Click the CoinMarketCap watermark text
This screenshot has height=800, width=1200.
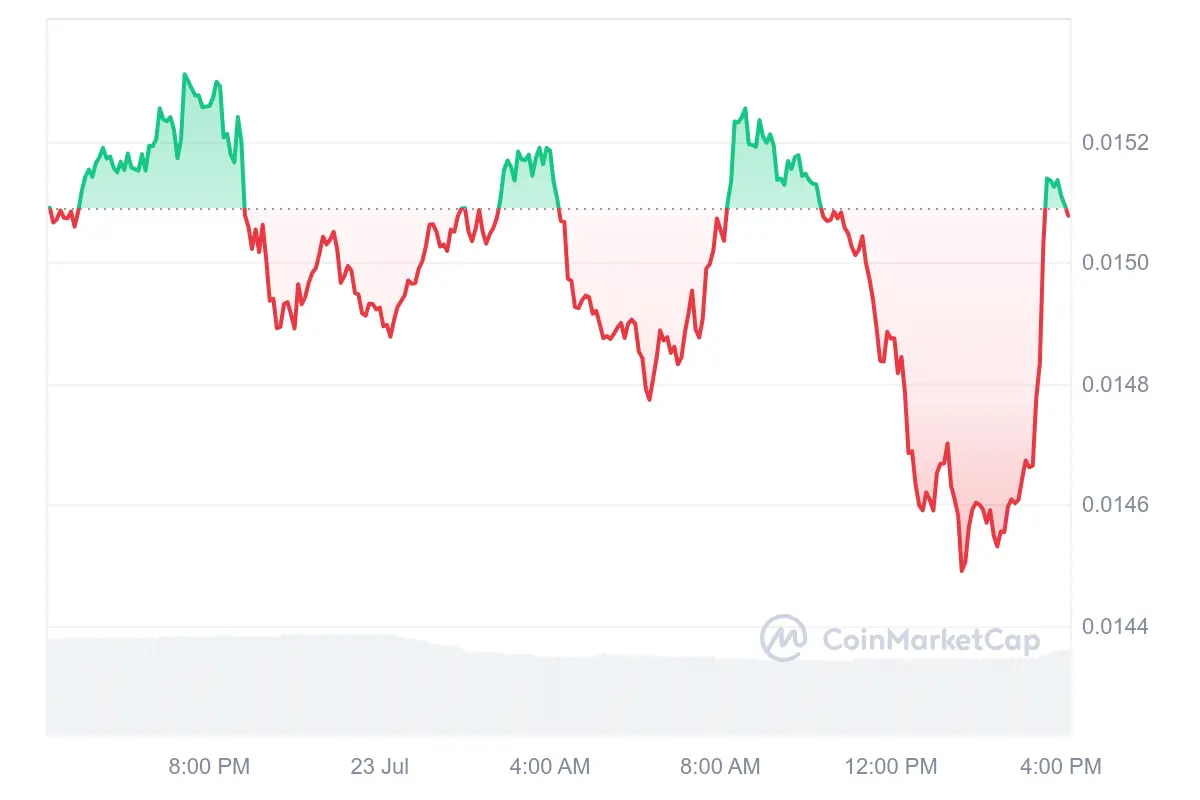930,640
